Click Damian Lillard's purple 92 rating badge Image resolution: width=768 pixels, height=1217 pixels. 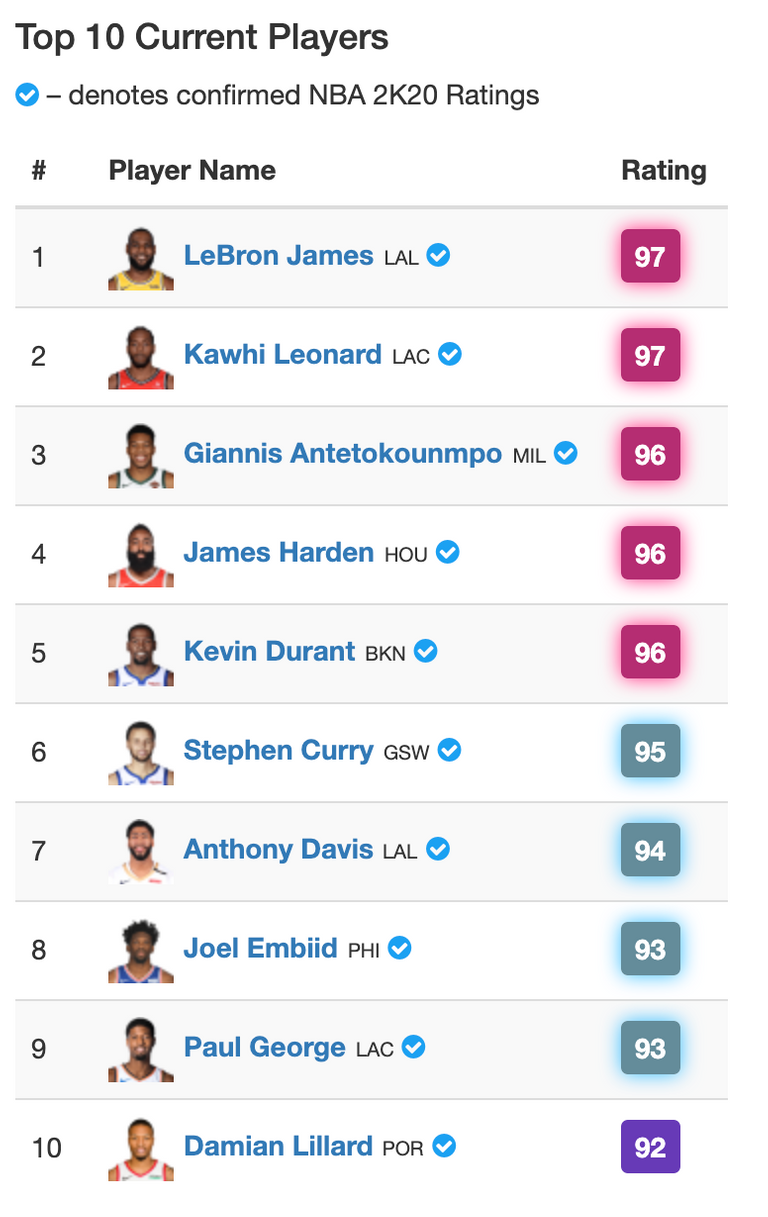(x=650, y=1147)
